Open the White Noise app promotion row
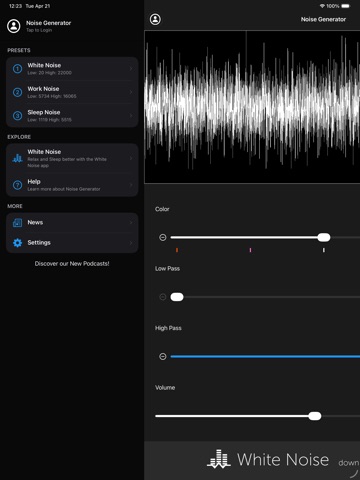This screenshot has height=480, width=360. click(x=72, y=158)
